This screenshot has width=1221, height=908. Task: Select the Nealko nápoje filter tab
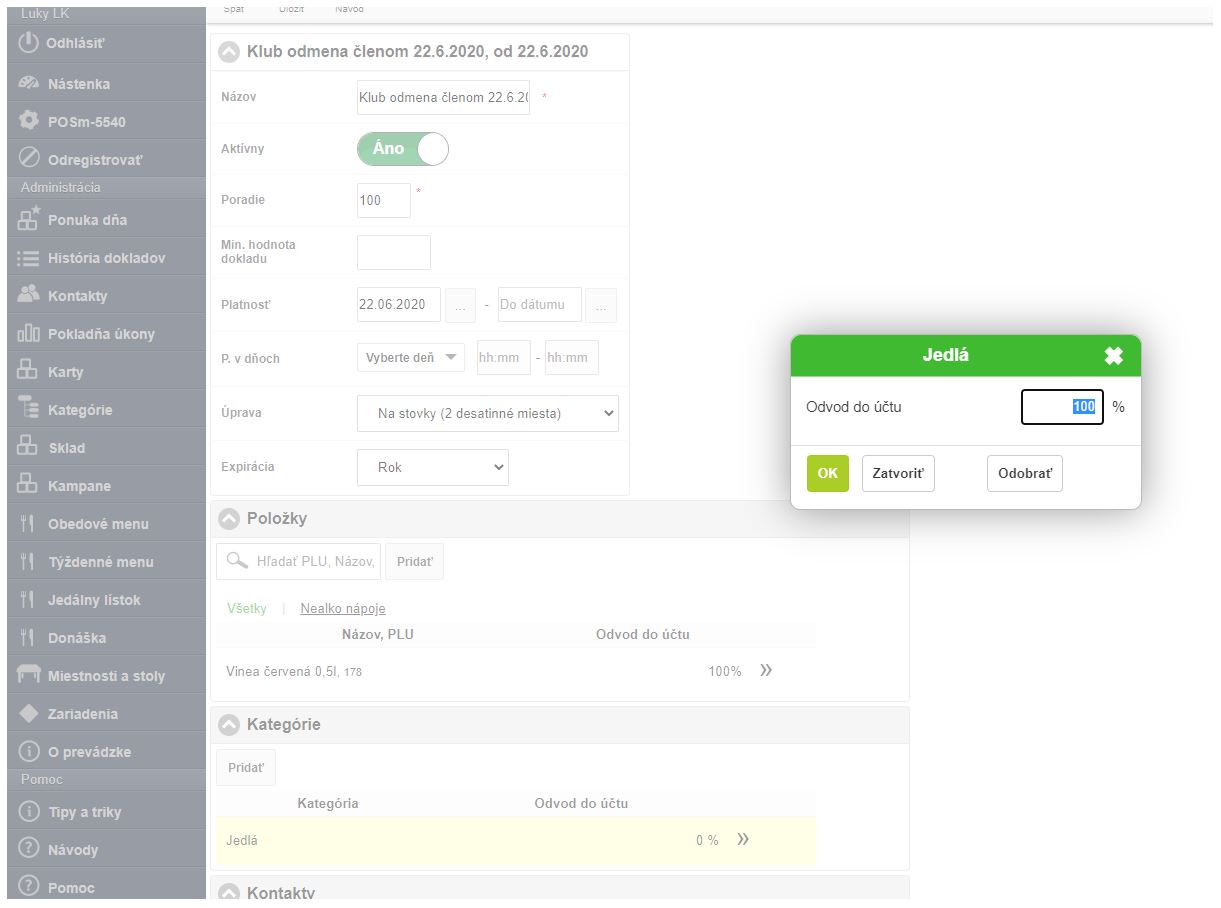point(342,608)
